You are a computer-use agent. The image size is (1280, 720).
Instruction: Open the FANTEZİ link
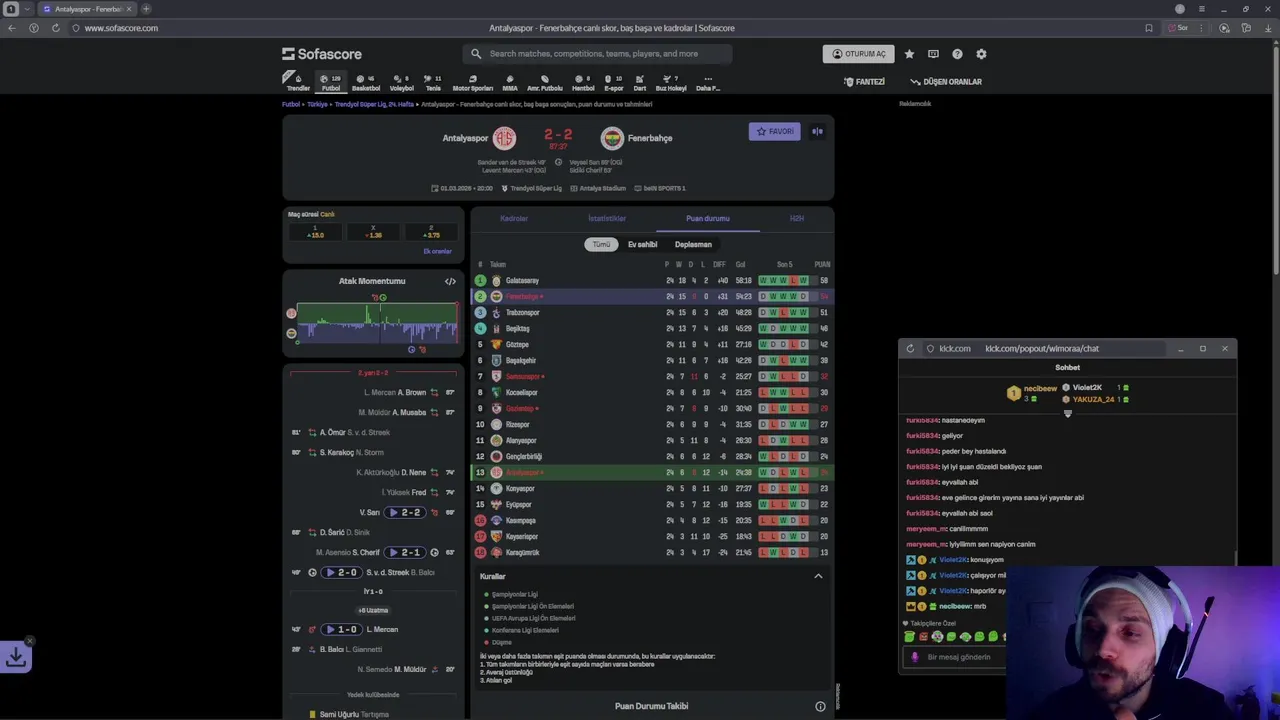click(864, 82)
